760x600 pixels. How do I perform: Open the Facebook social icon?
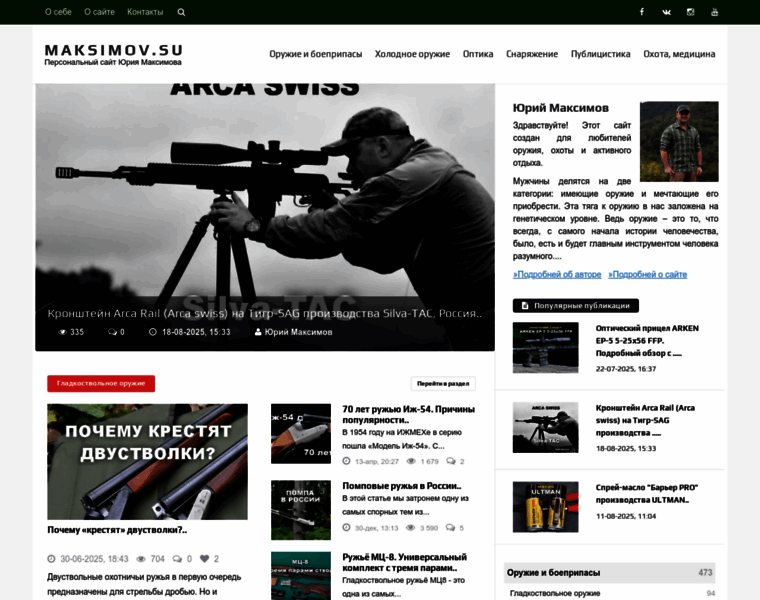click(x=642, y=12)
